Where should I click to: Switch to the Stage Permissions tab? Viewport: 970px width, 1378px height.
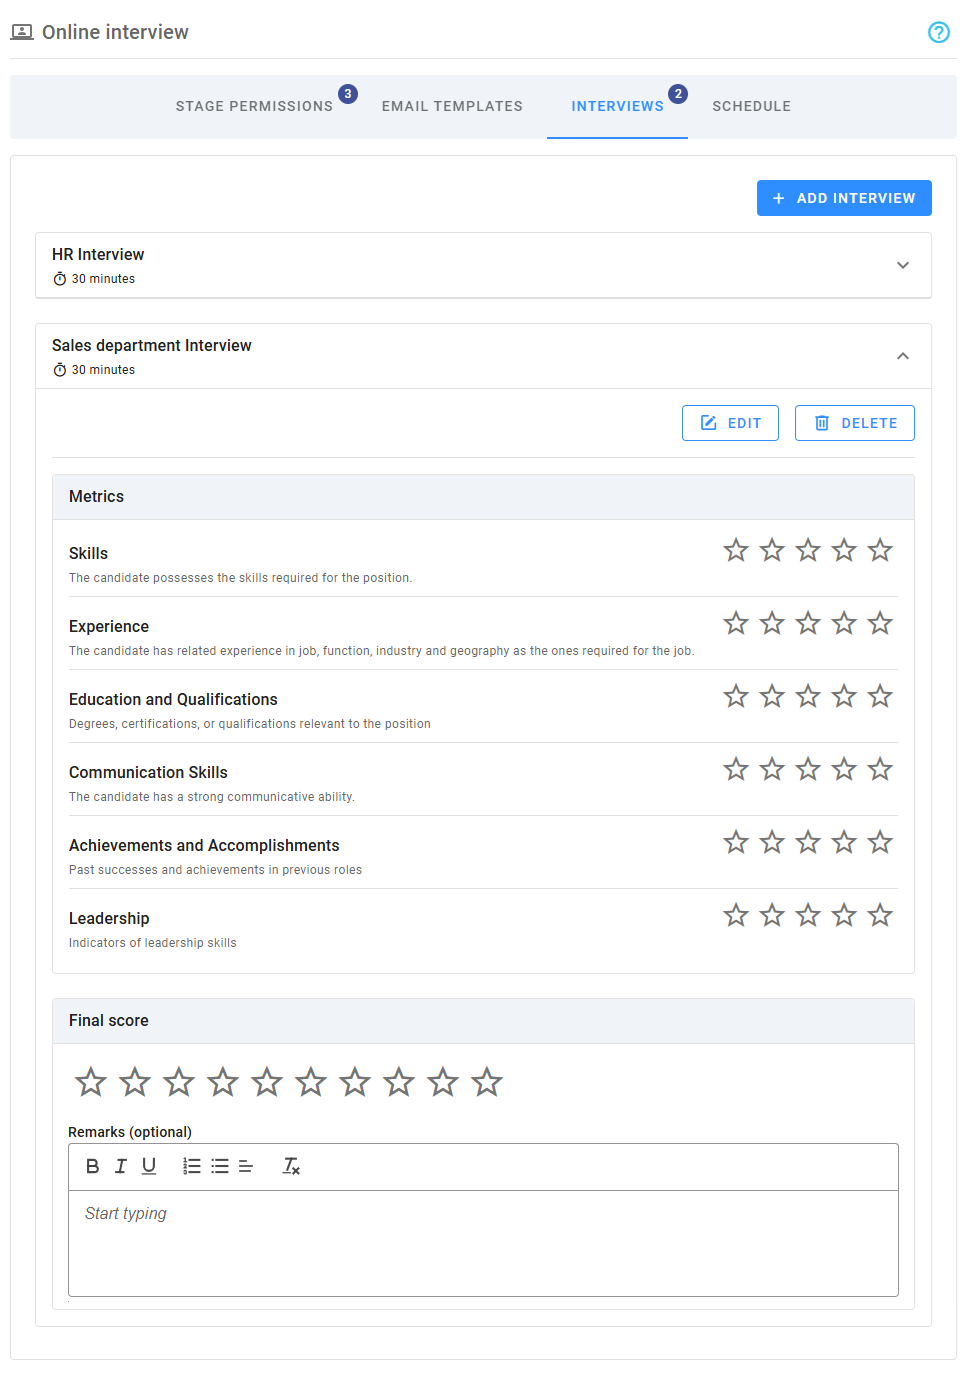click(x=254, y=106)
